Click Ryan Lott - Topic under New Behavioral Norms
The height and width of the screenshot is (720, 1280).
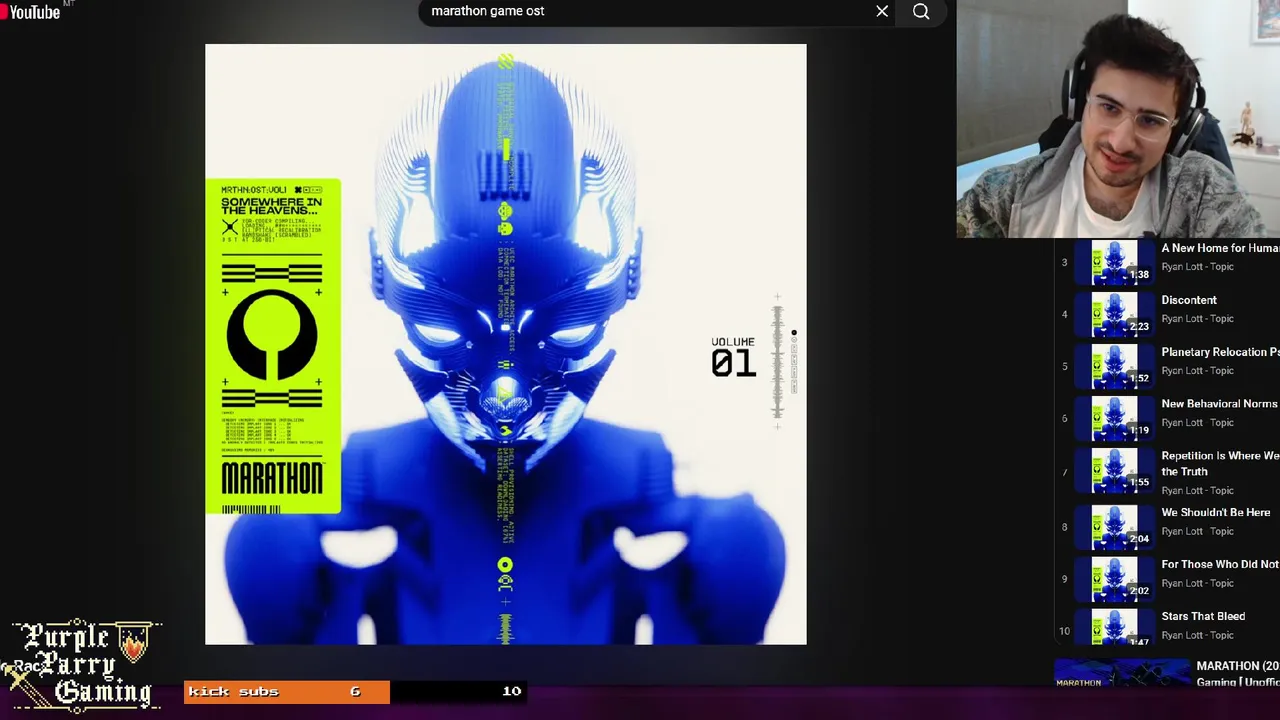pos(1197,423)
